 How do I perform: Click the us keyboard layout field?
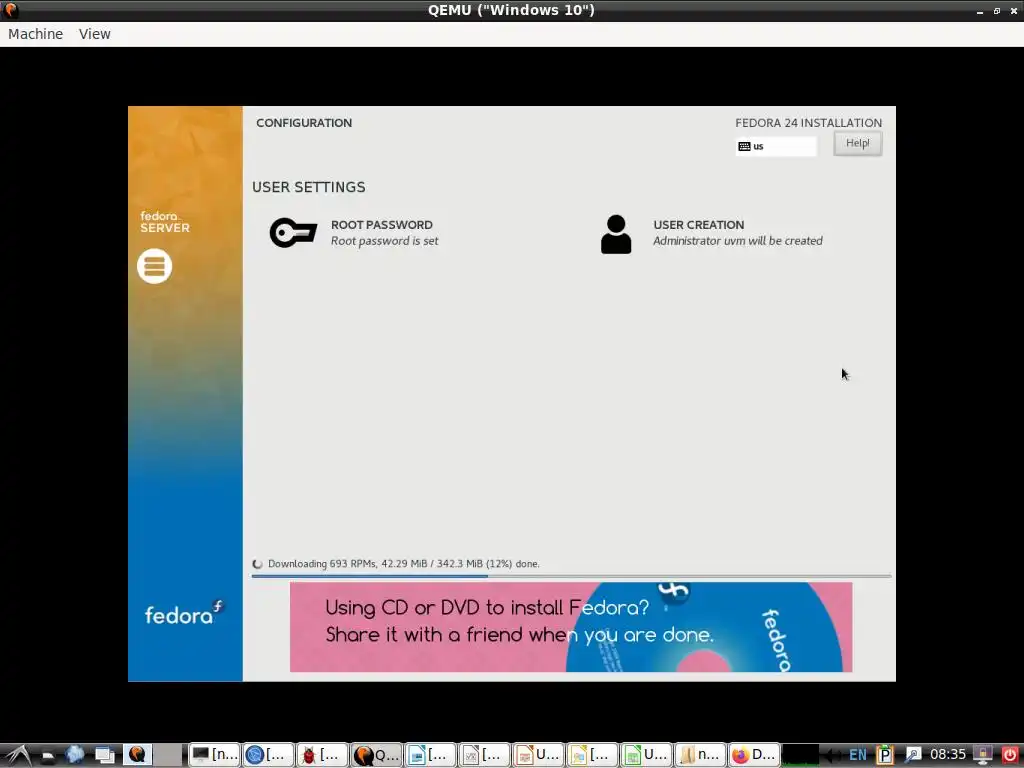point(776,146)
